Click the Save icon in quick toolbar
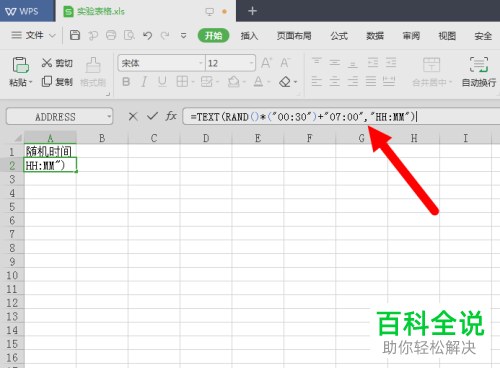 click(75, 35)
